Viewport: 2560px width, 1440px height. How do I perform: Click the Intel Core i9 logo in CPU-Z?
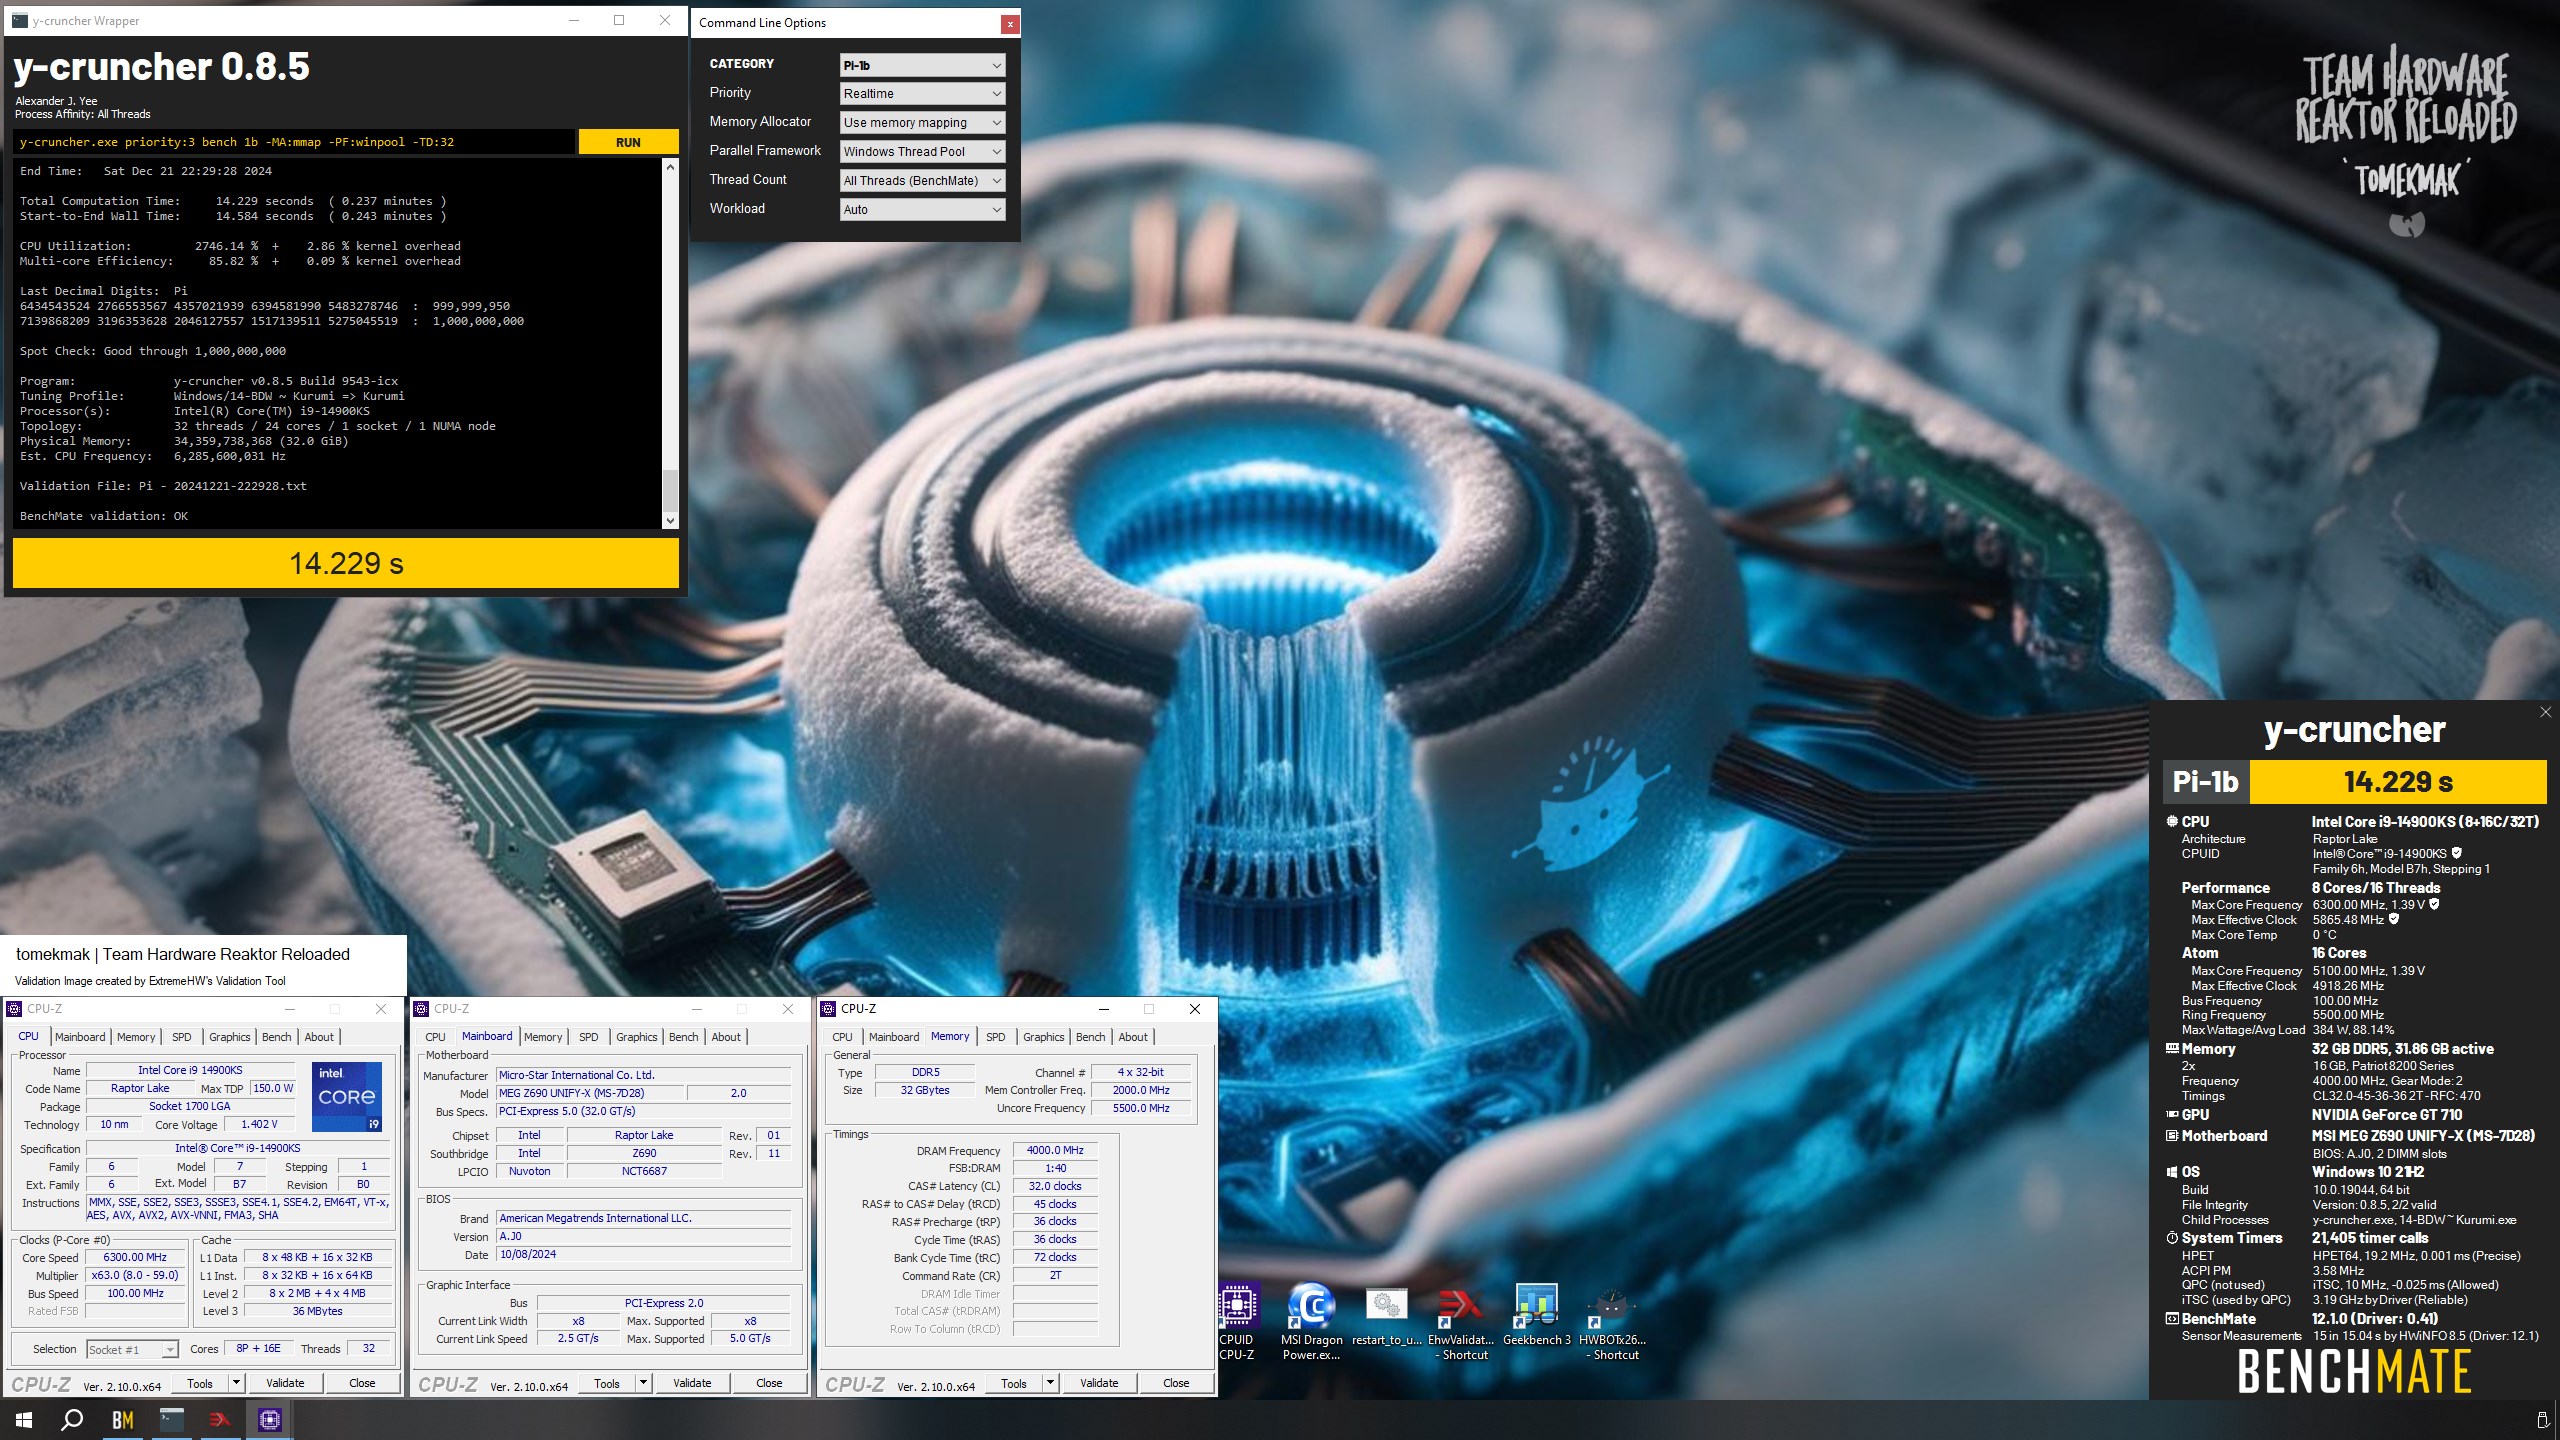[x=346, y=1096]
